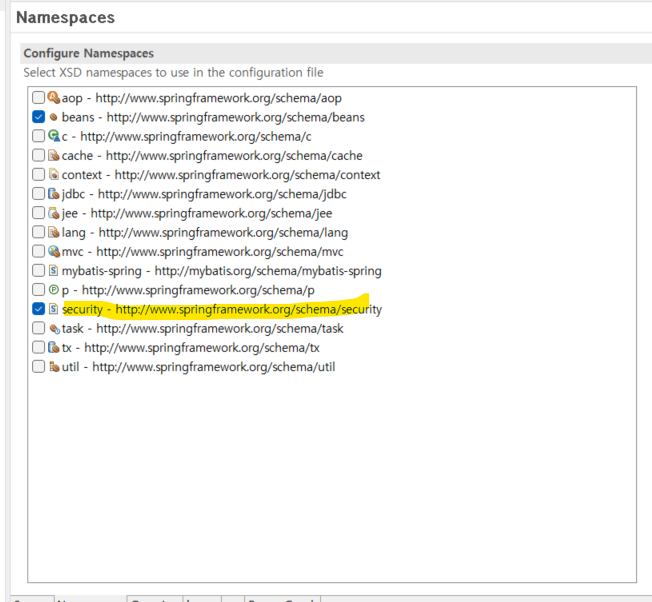Select the mvc schema URL row
This screenshot has height=602, width=652.
(203, 252)
